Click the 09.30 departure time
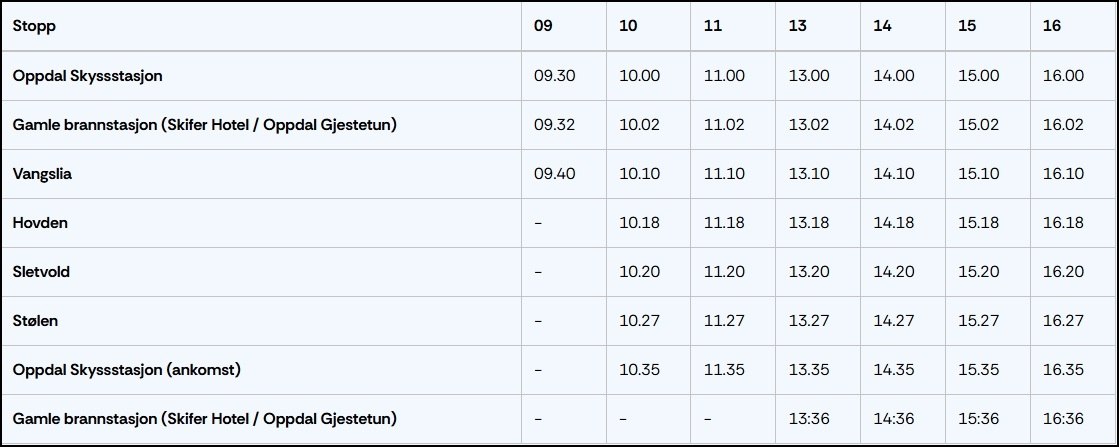The width and height of the screenshot is (1119, 447). pyautogui.click(x=557, y=75)
